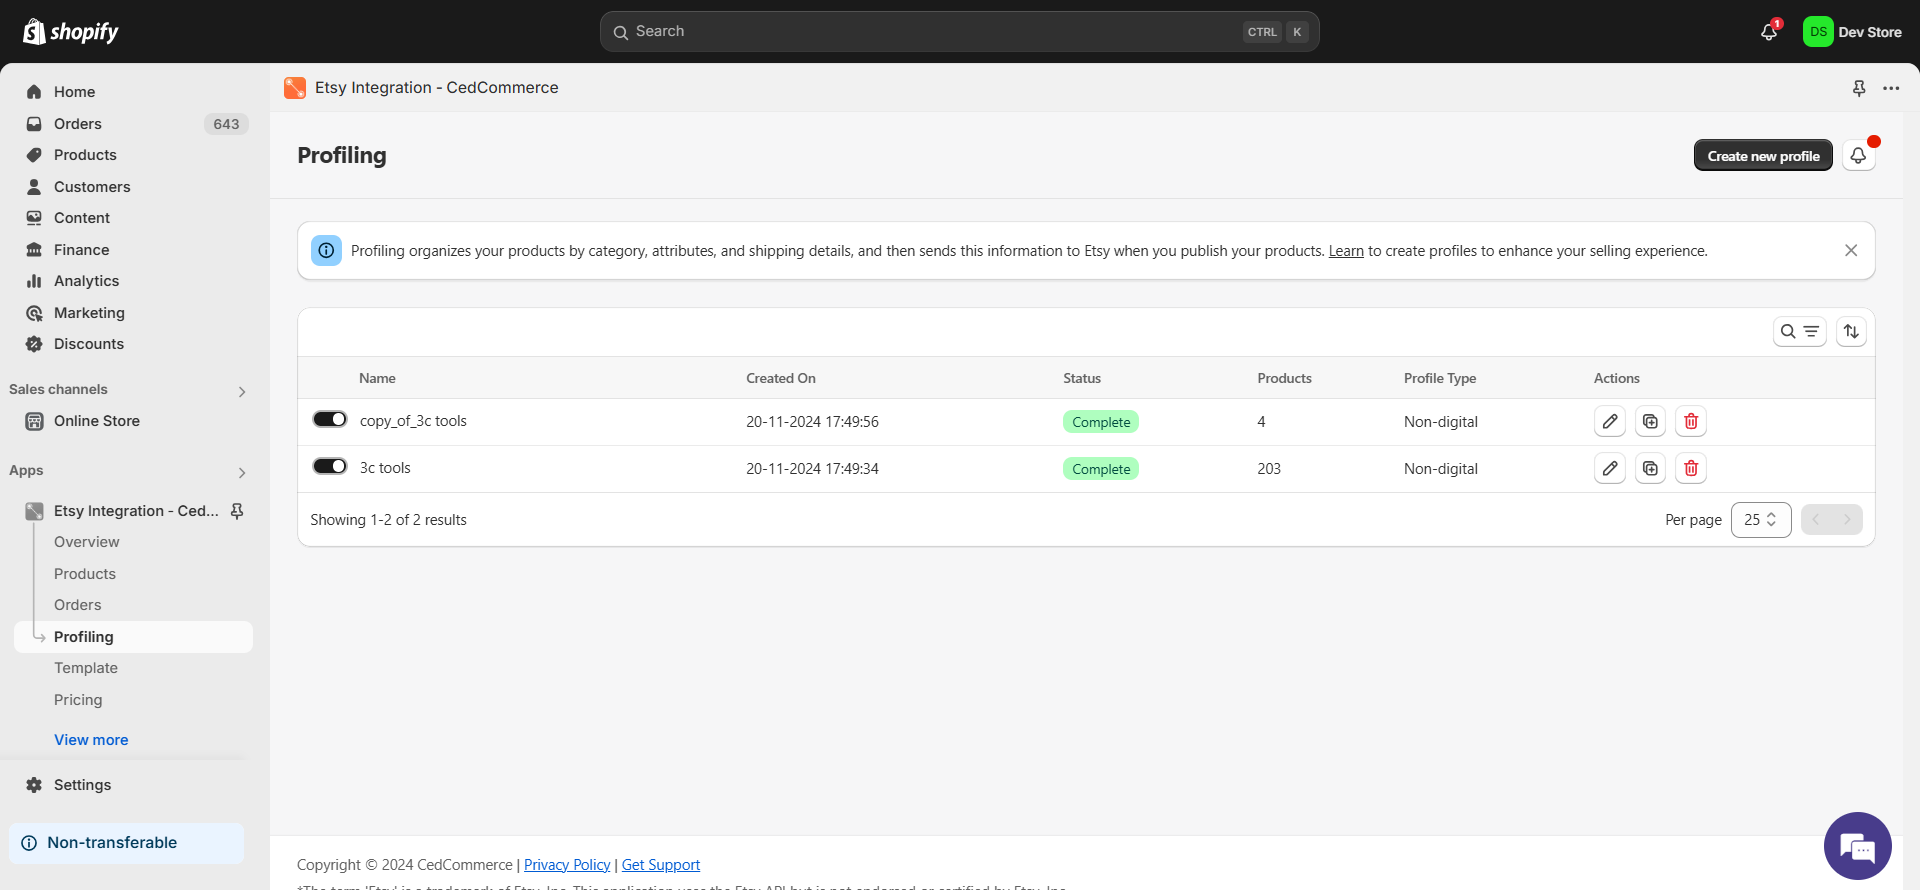The image size is (1920, 890).
Task: Click the Etsy Integration app logo icon
Action: (295, 88)
